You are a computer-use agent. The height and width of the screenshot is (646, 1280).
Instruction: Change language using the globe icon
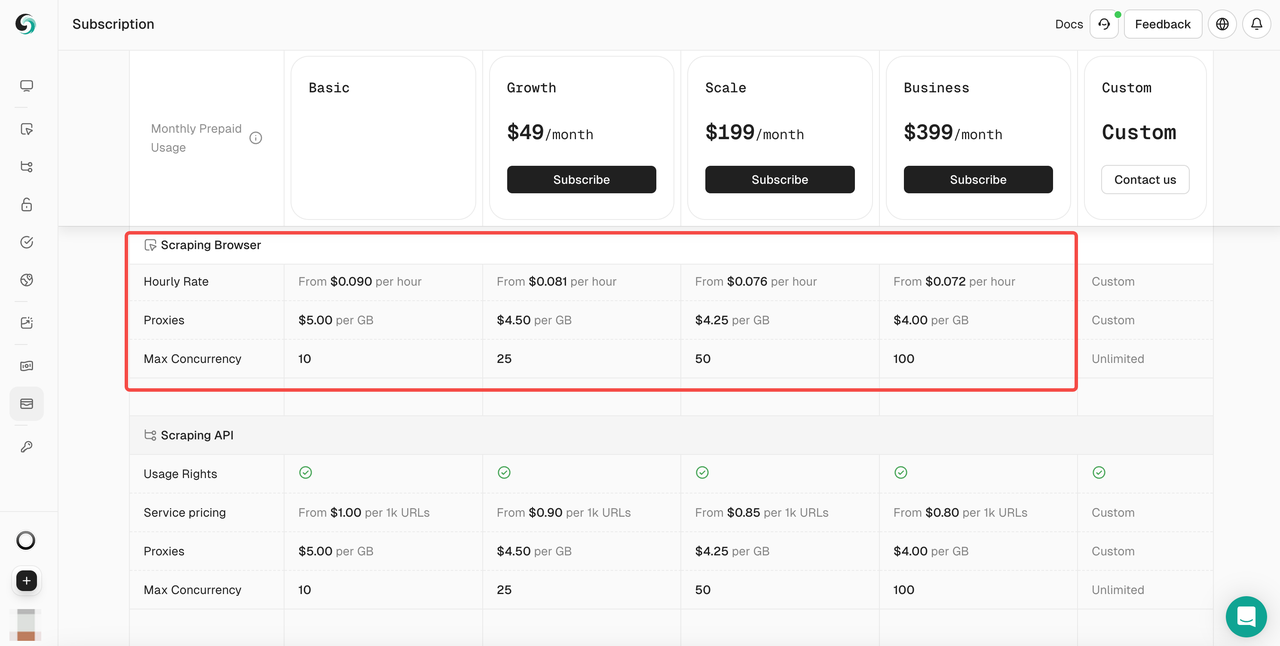point(1222,23)
